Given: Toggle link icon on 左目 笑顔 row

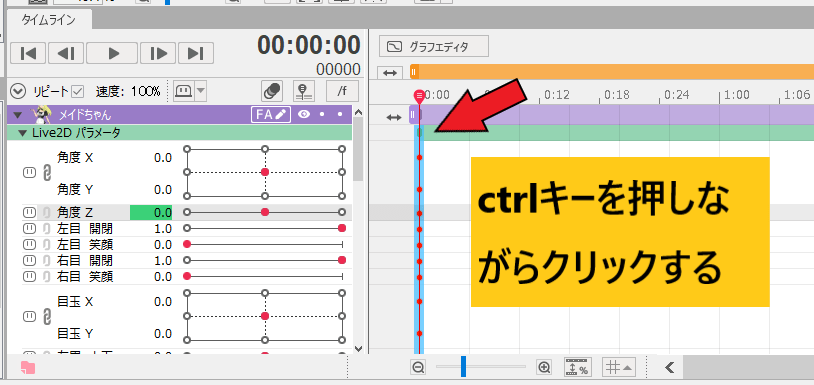Looking at the screenshot, I should coord(46,244).
